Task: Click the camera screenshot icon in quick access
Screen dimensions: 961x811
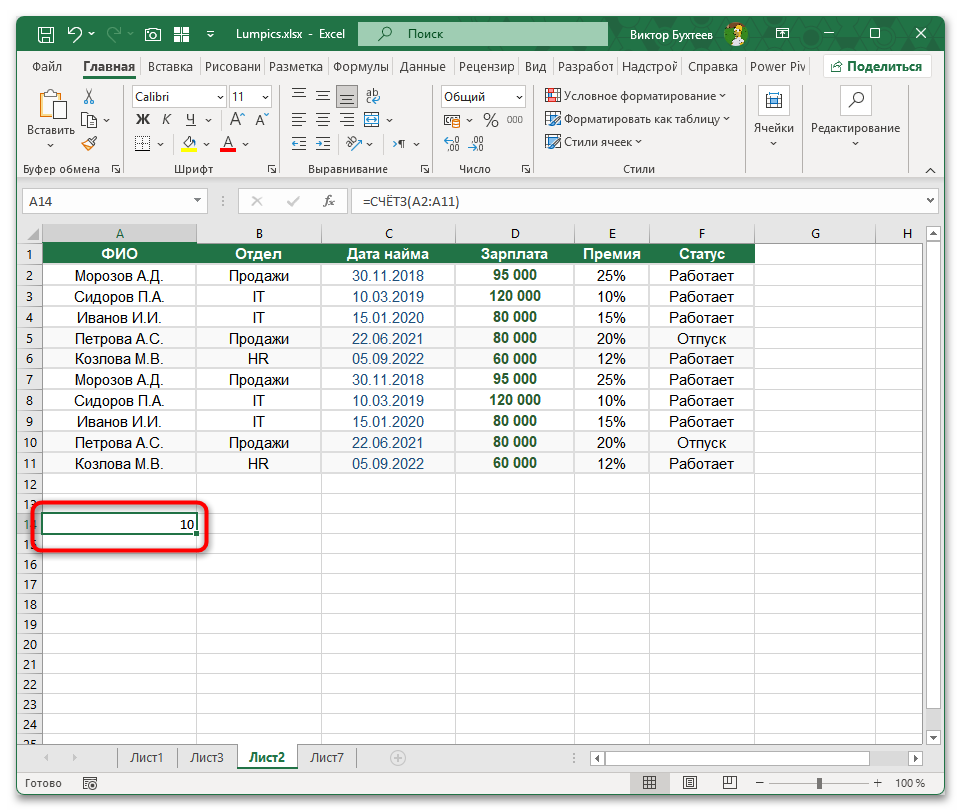Action: (153, 34)
